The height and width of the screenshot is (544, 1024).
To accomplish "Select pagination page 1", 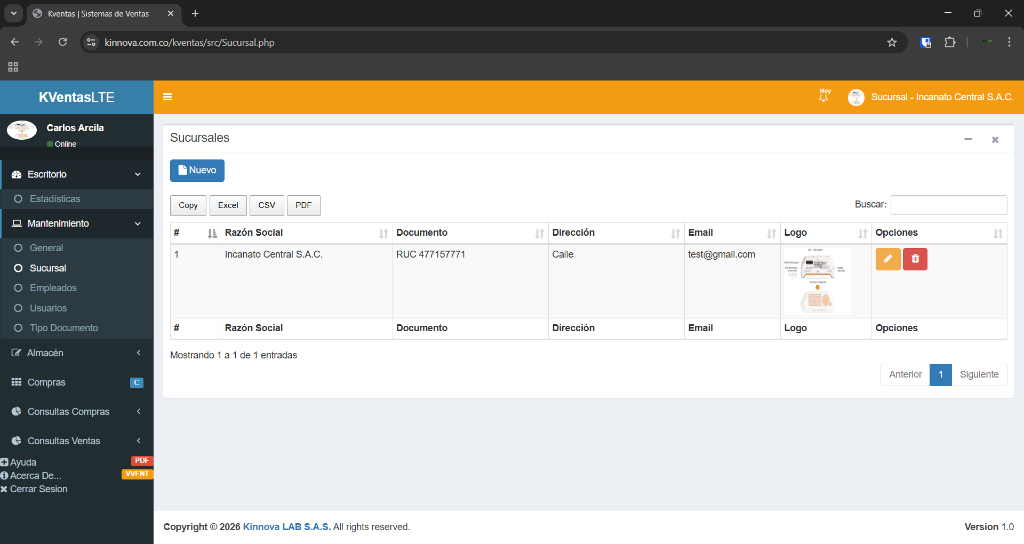I will click(940, 375).
